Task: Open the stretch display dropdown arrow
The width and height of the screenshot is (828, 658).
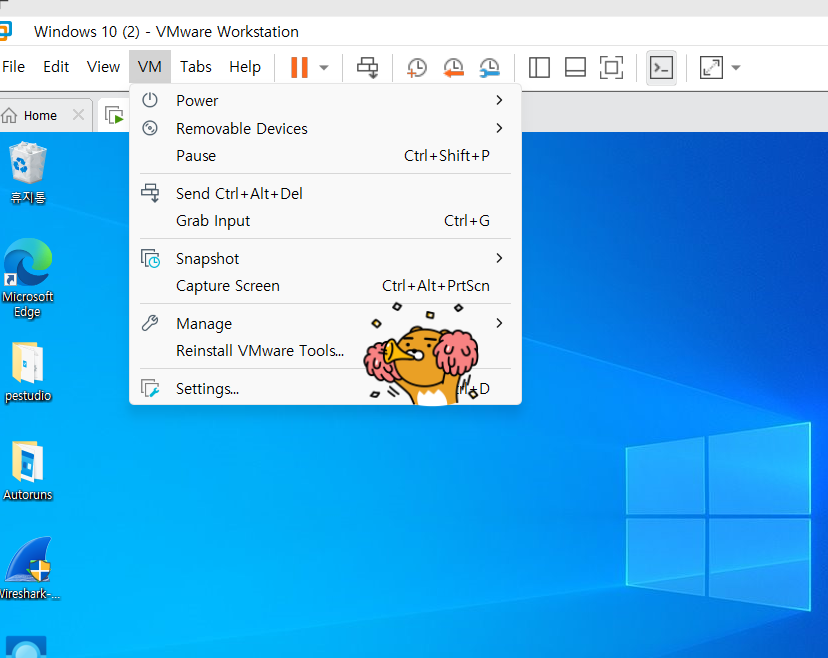Action: pyautogui.click(x=736, y=68)
